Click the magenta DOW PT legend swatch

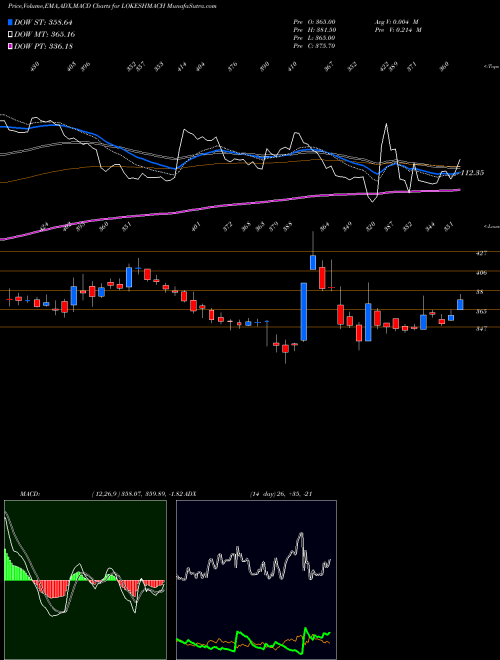tap(10, 46)
